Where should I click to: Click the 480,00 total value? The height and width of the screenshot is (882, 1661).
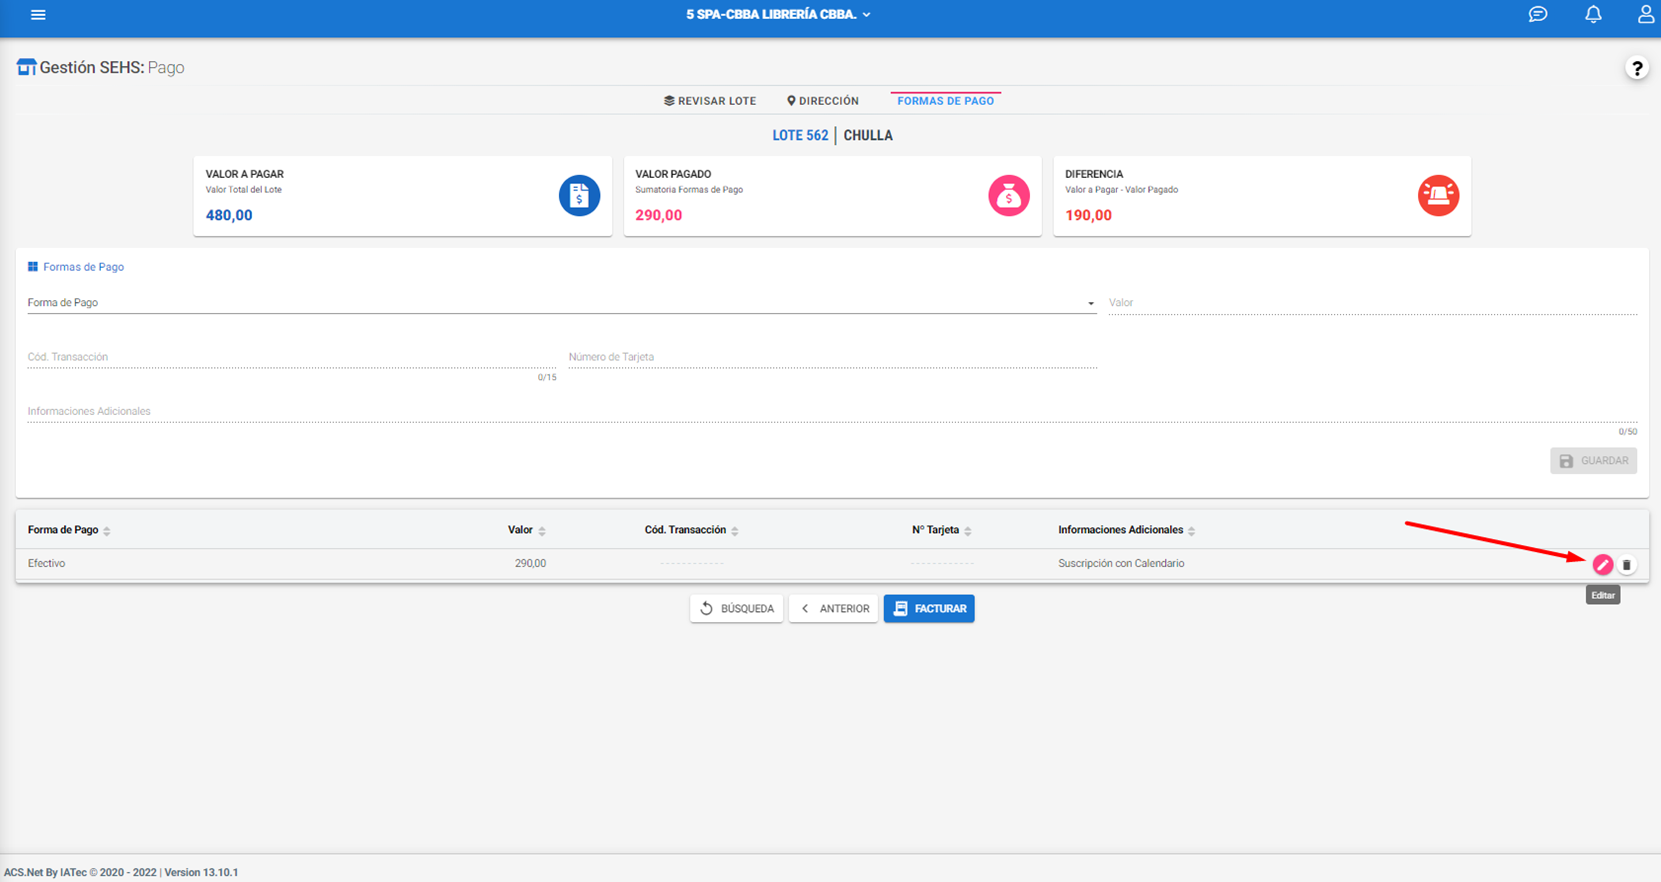pyautogui.click(x=229, y=215)
